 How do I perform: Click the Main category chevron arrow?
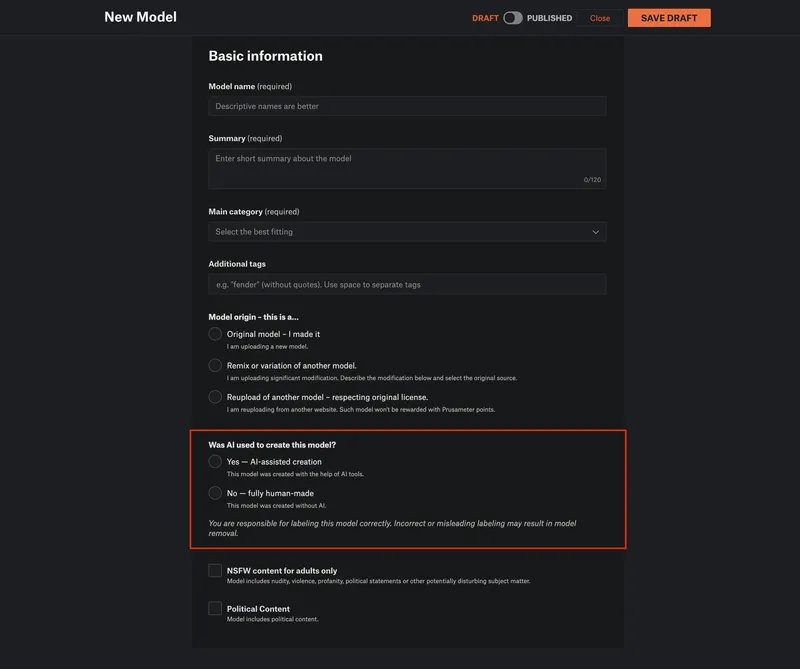595,232
